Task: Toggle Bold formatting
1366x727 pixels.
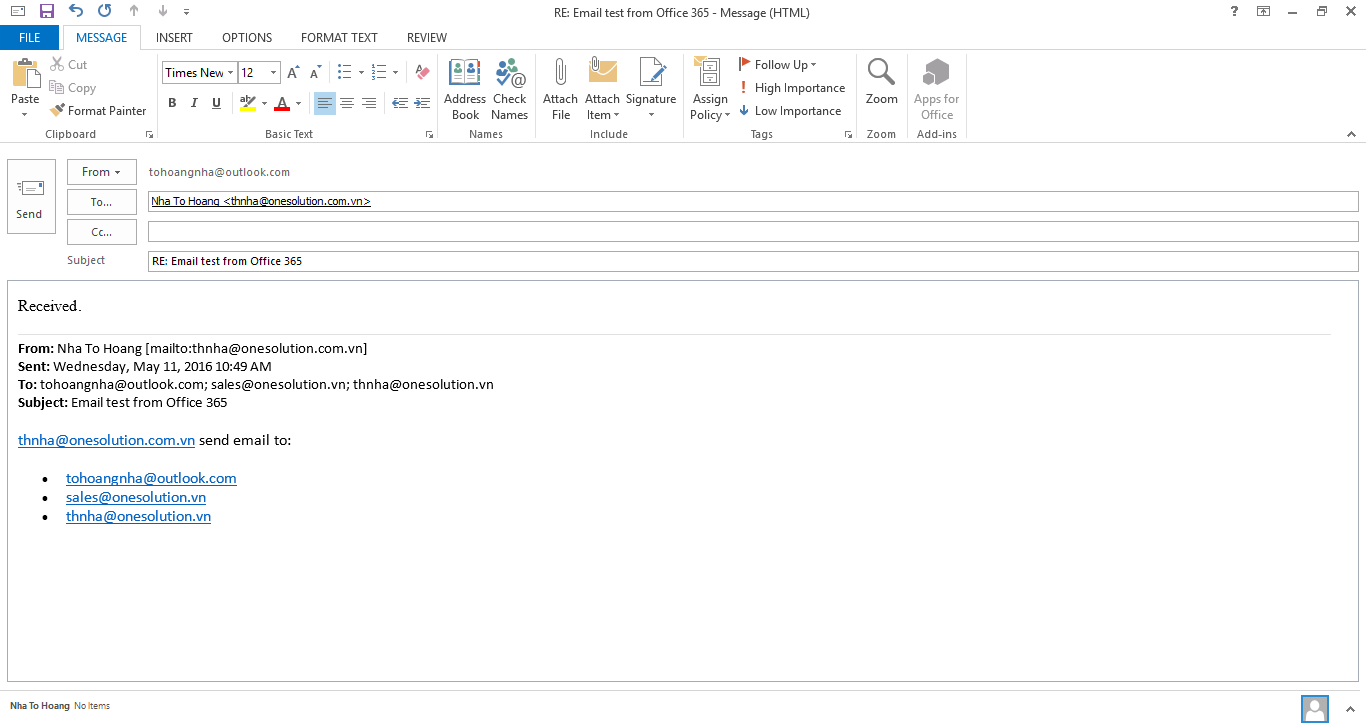Action: (172, 103)
